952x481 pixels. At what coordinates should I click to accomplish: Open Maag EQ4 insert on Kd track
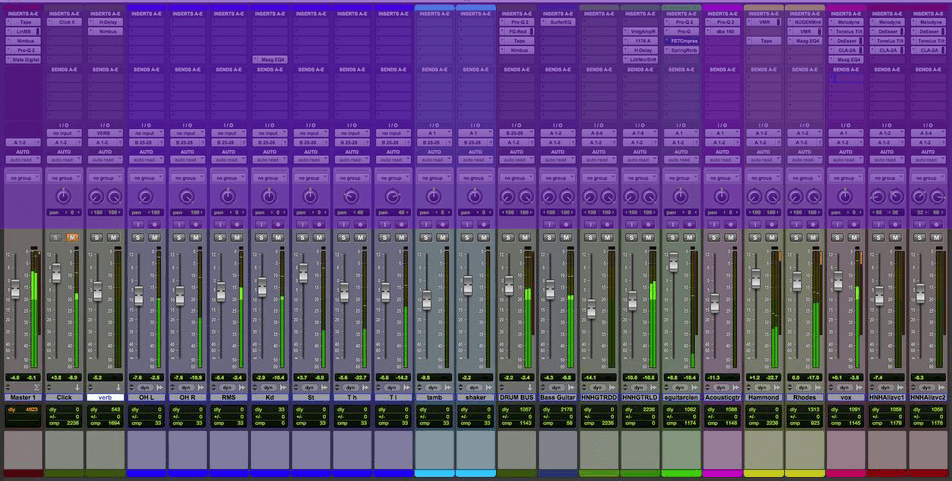tap(270, 59)
